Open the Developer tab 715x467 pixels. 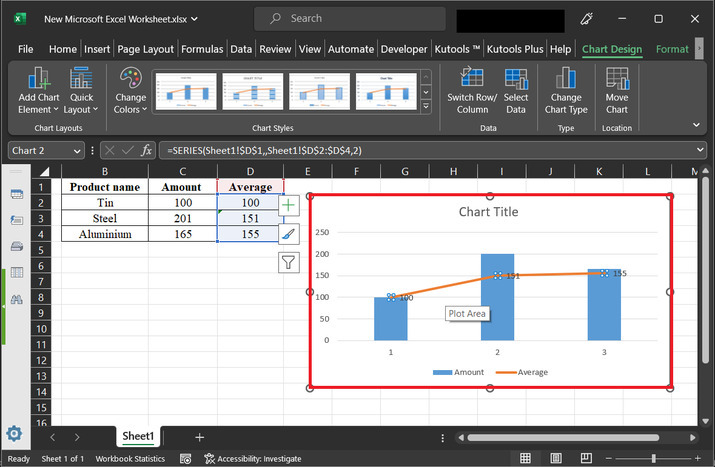[404, 49]
